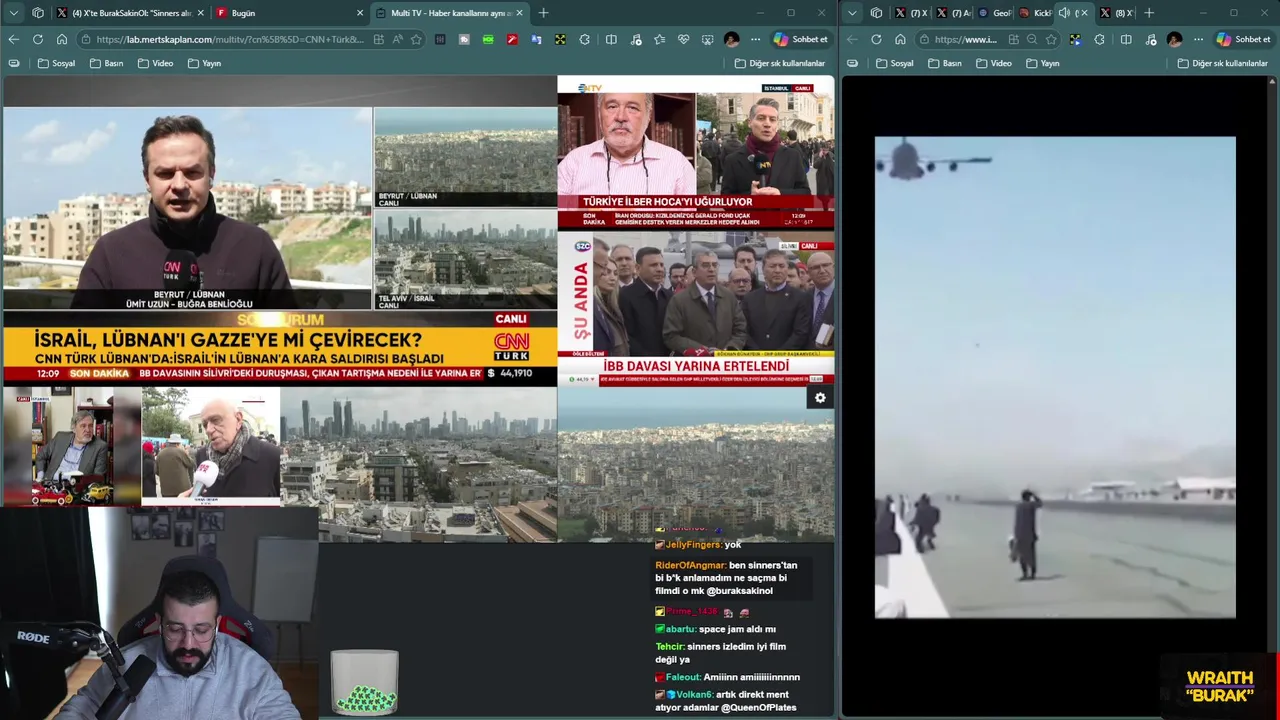Go to home in the right browser window
The width and height of the screenshot is (1280, 720).
point(900,39)
